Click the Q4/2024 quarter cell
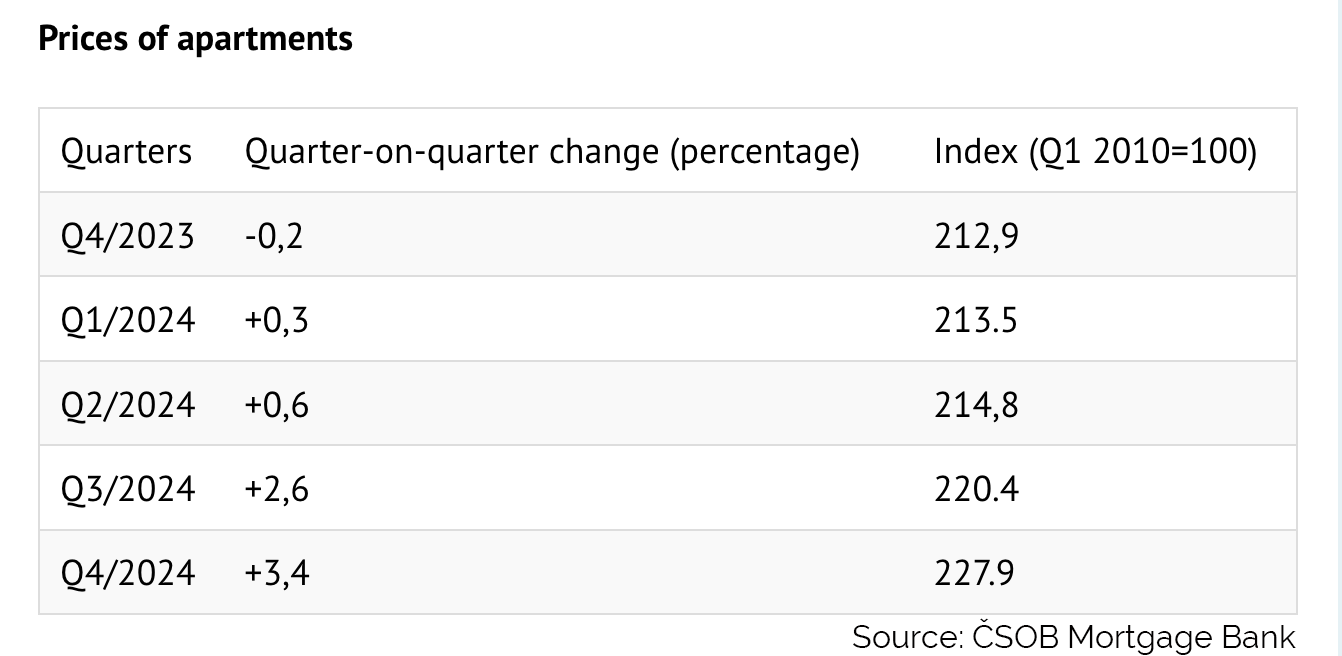Viewport: 1342px width, 656px height. [128, 573]
